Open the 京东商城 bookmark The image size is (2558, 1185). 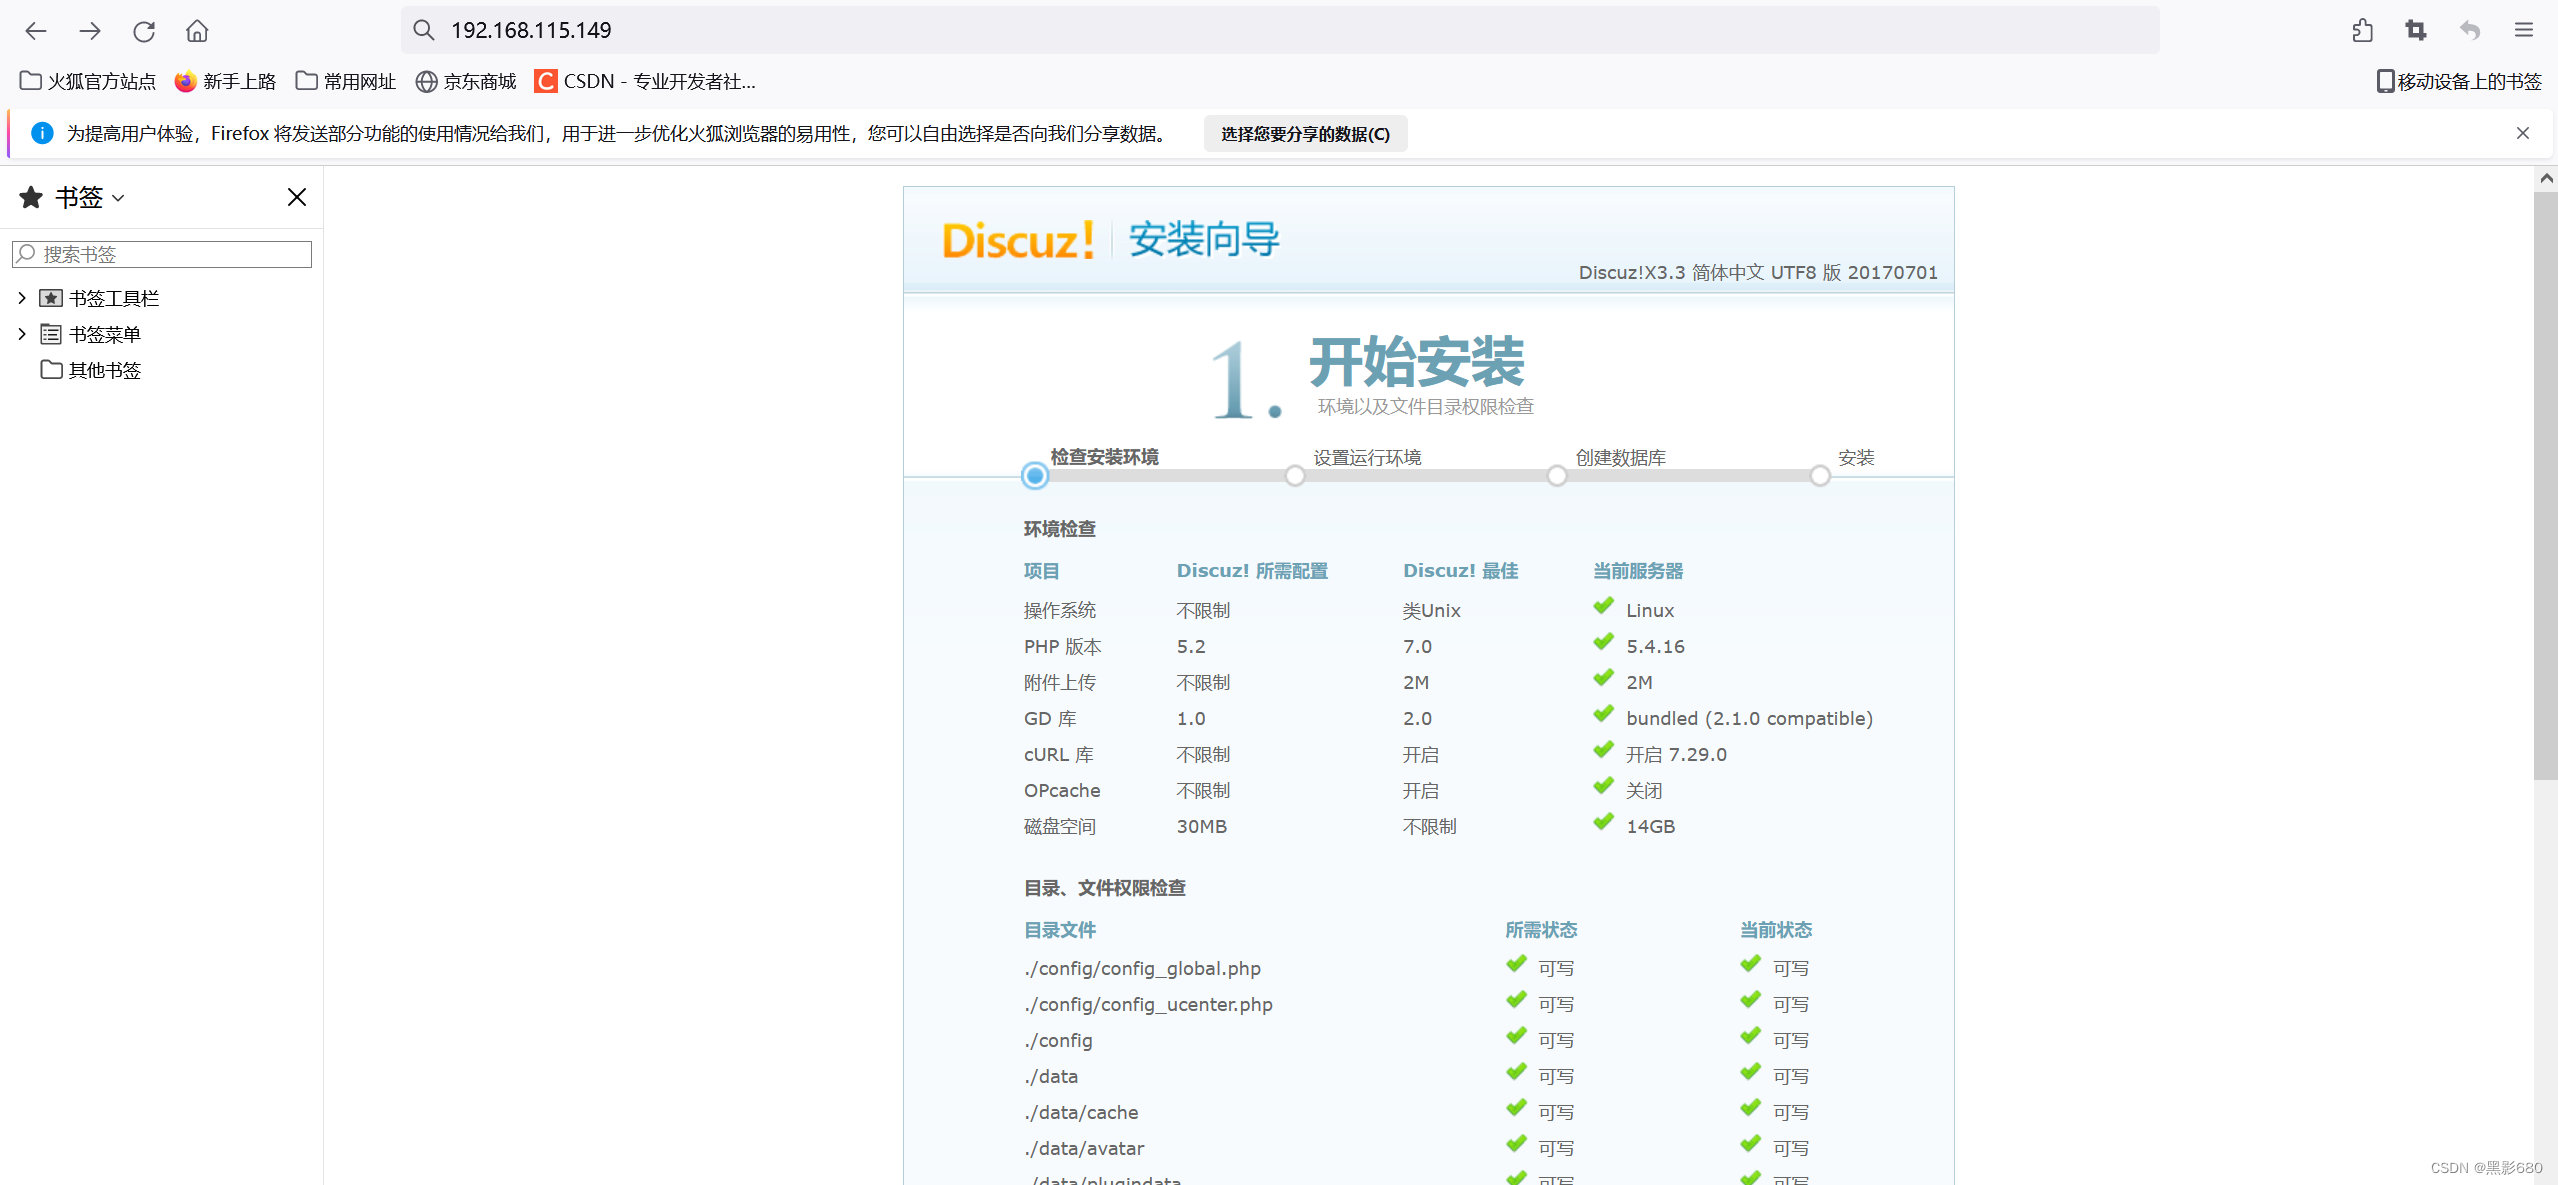pyautogui.click(x=466, y=81)
